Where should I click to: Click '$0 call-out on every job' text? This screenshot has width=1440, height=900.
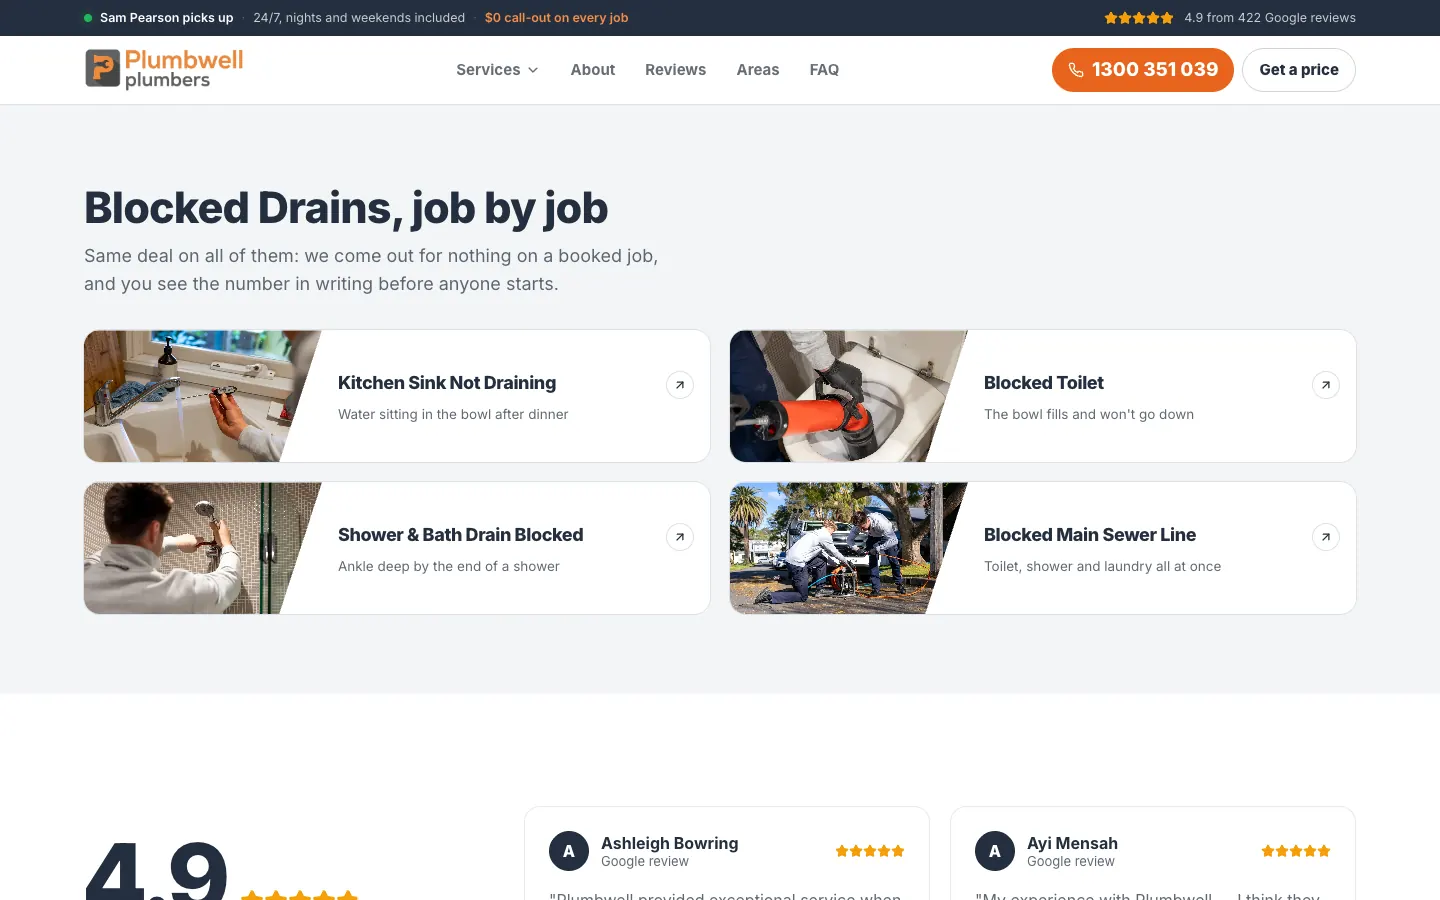(x=557, y=18)
